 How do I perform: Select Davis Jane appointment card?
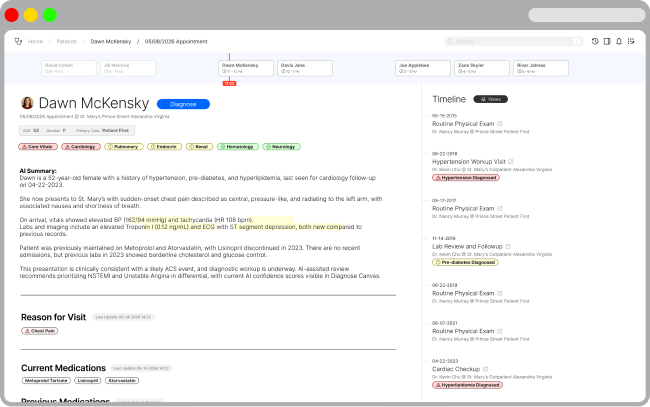point(305,68)
